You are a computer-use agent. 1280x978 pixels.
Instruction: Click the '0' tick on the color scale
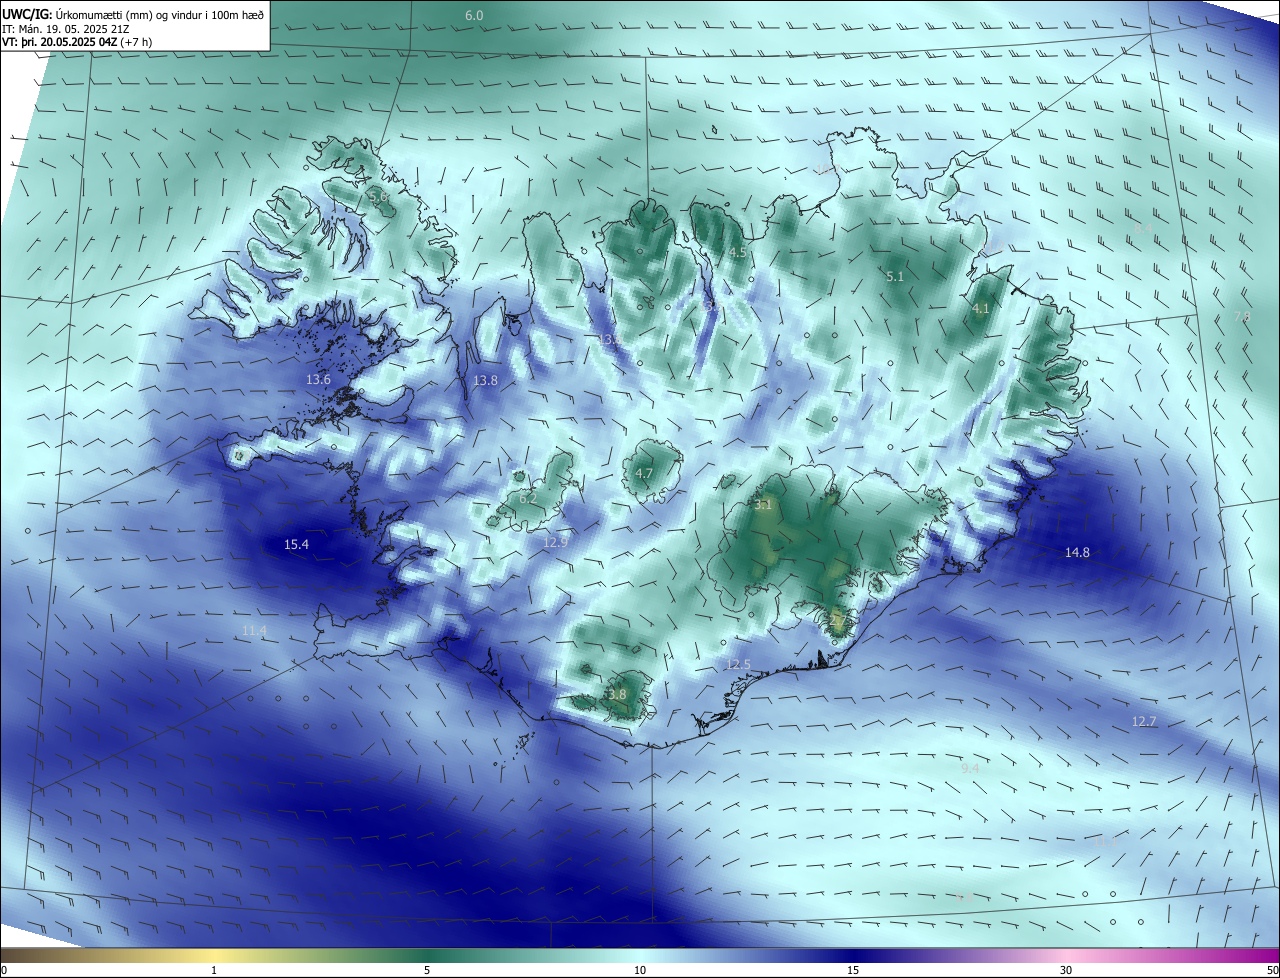click(x=3, y=970)
